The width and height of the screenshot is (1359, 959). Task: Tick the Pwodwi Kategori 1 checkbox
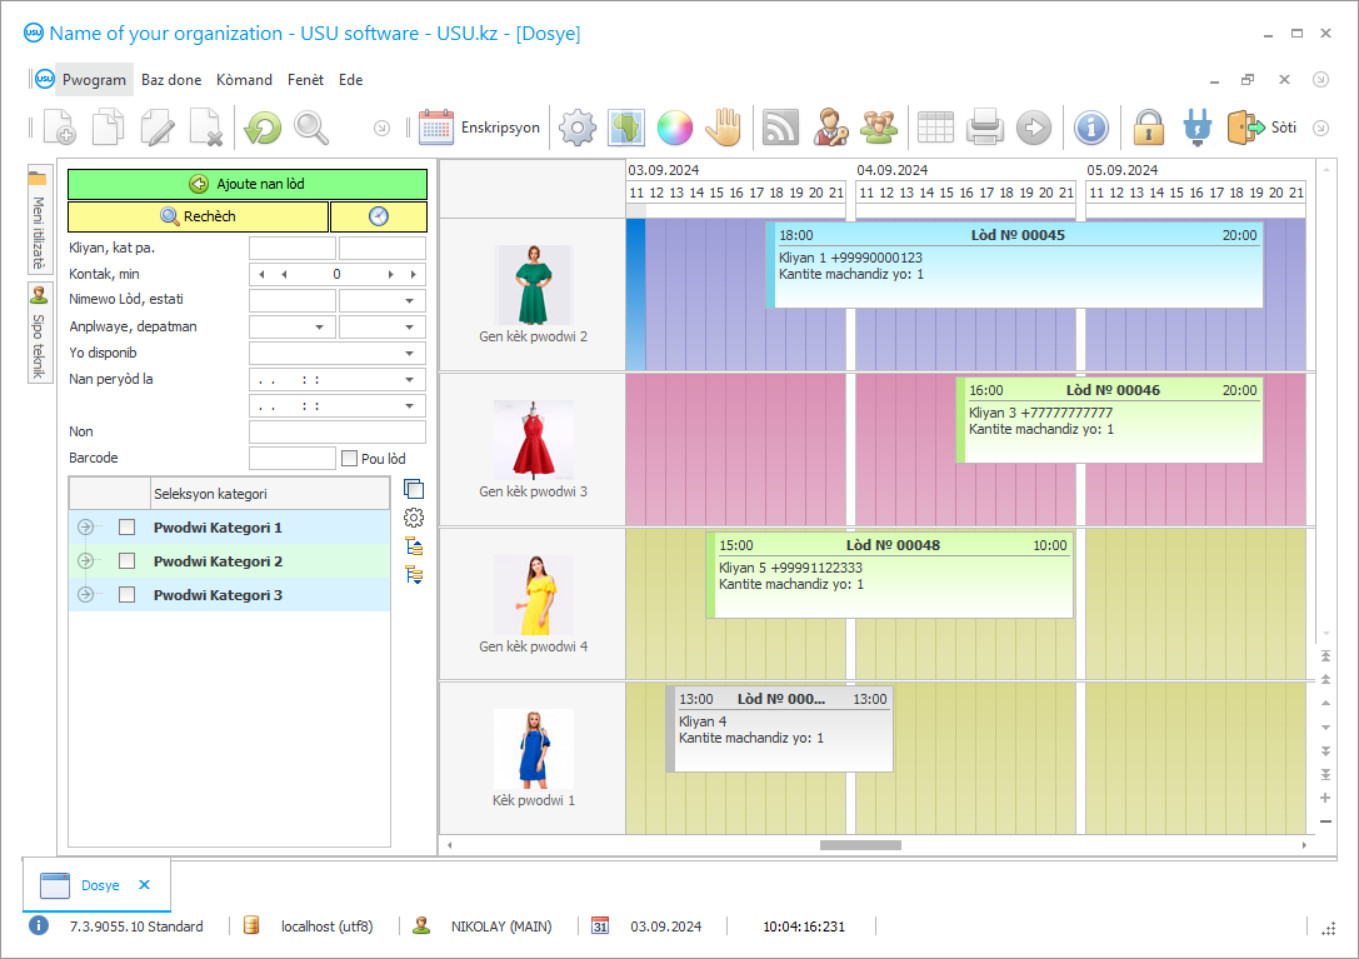tap(127, 527)
